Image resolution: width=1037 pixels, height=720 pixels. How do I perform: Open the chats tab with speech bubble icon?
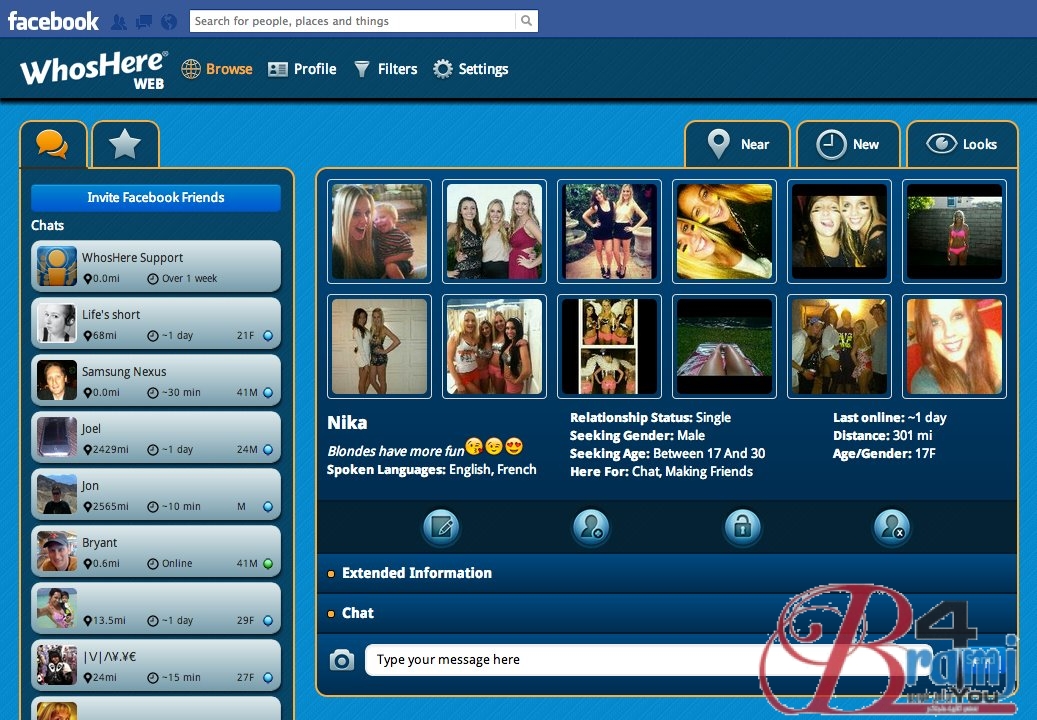pyautogui.click(x=53, y=145)
